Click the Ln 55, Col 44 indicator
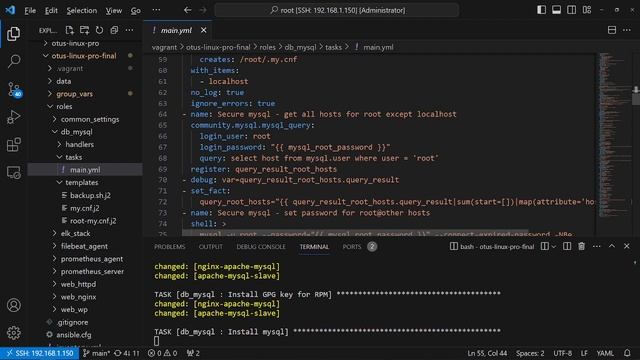640x360 pixels. click(487, 353)
